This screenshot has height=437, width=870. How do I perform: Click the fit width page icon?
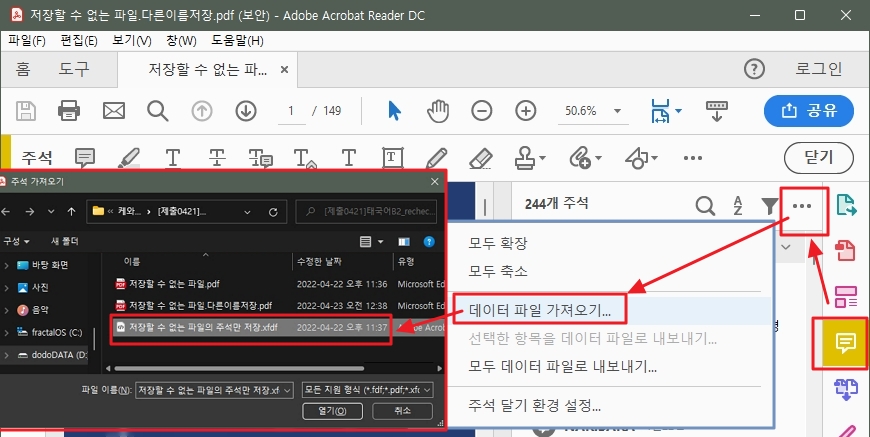tap(661, 111)
